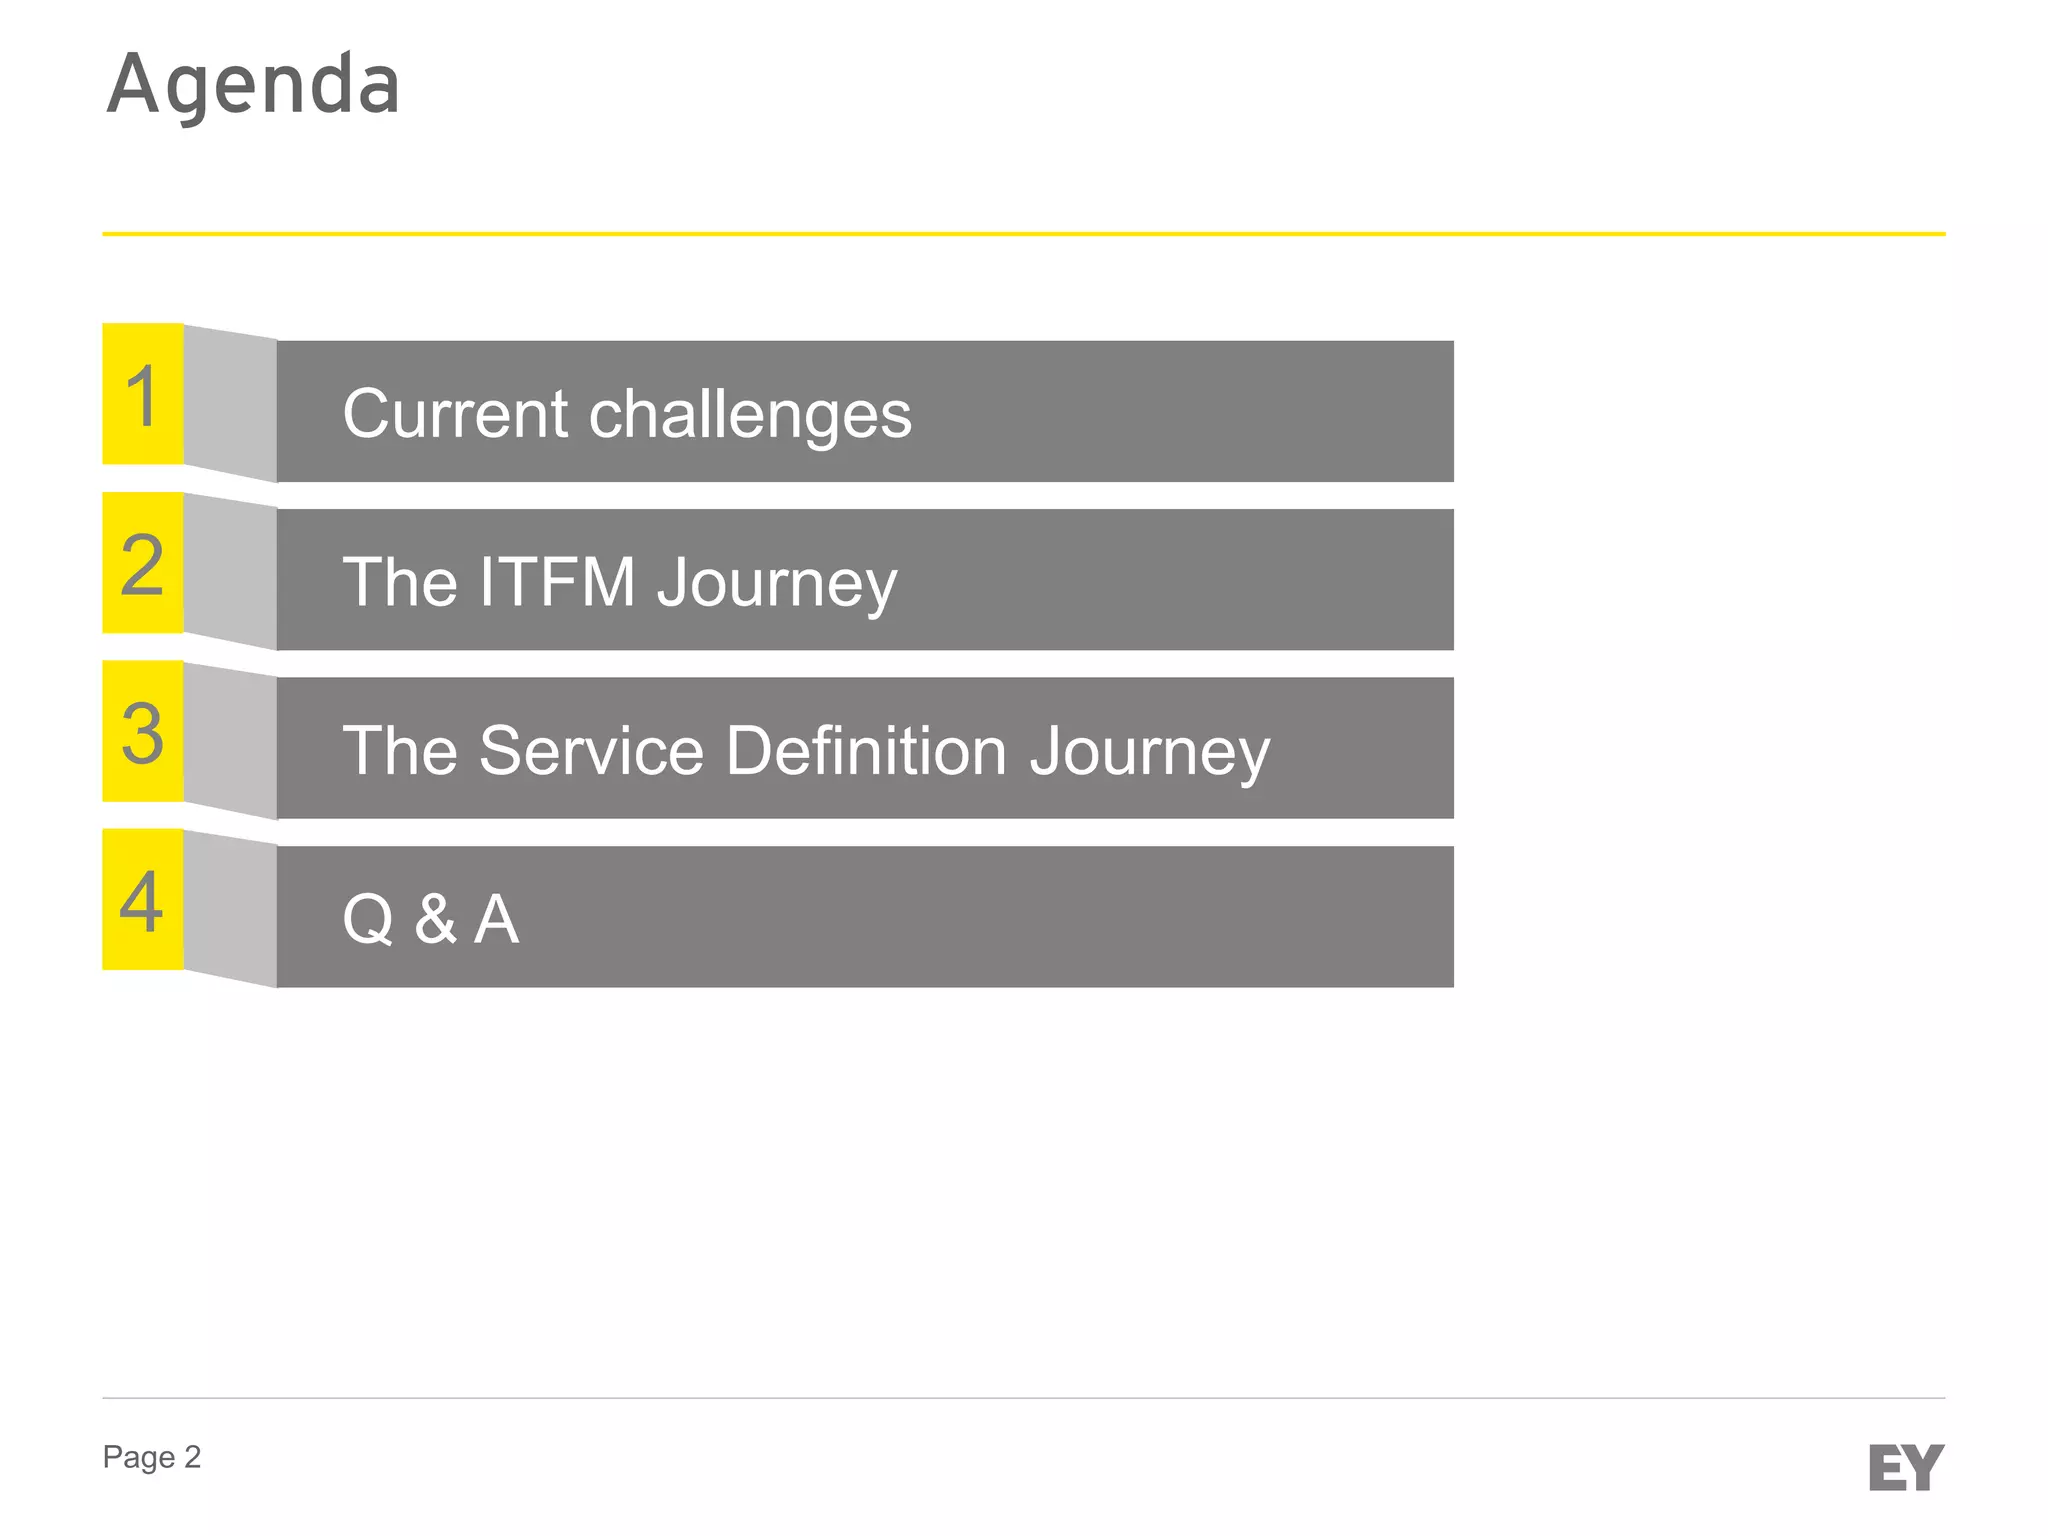
Task: Click the light gray connector beside tile 3
Action: (x=230, y=740)
